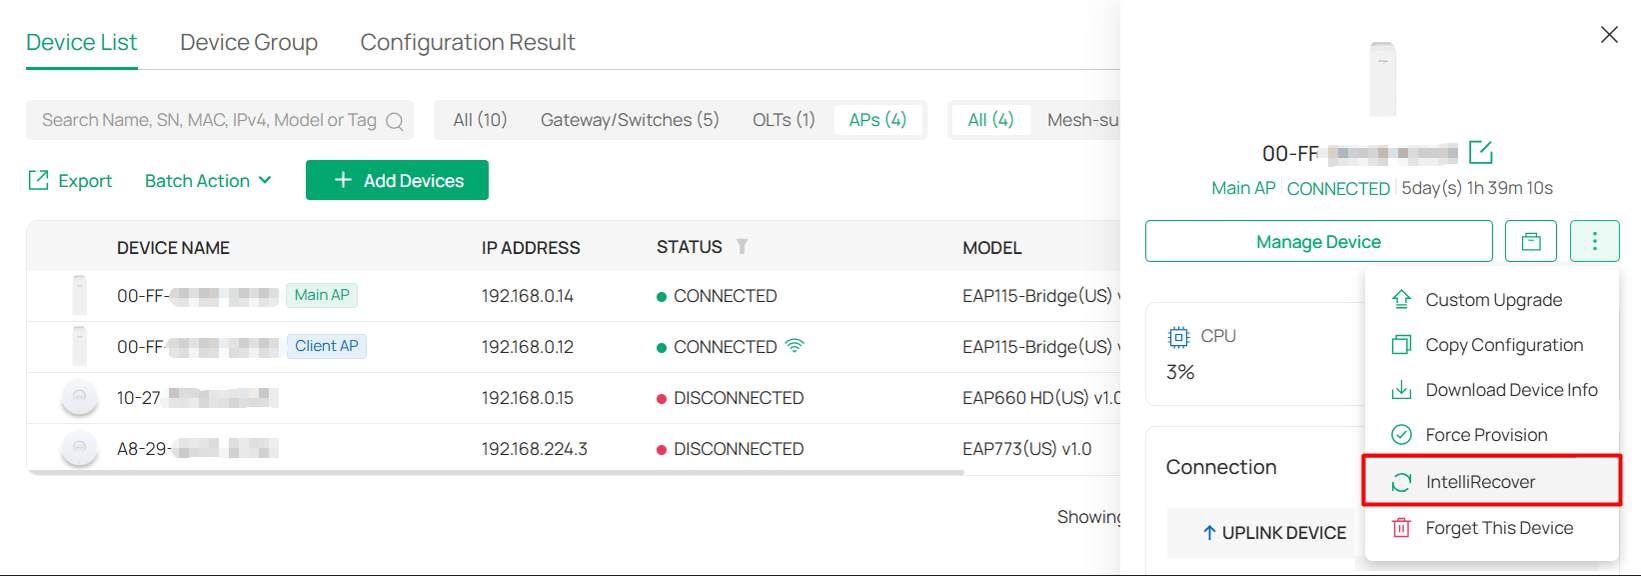Image resolution: width=1641 pixels, height=576 pixels.
Task: Click the Manage Device button
Action: tap(1318, 241)
